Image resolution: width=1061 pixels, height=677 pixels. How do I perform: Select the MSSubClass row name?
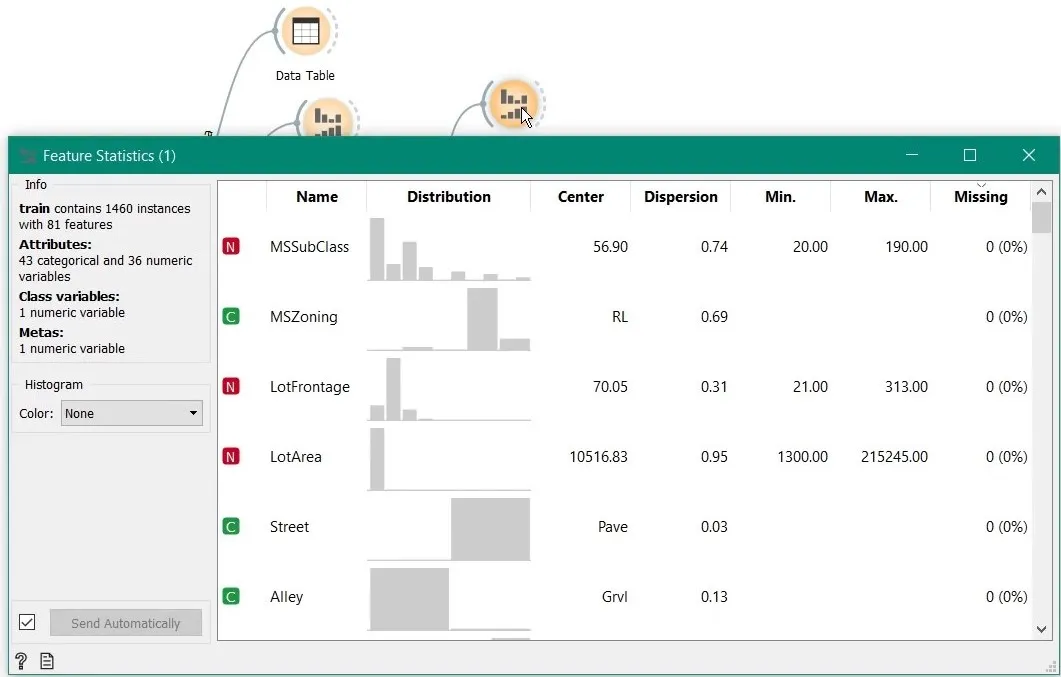[x=309, y=247]
